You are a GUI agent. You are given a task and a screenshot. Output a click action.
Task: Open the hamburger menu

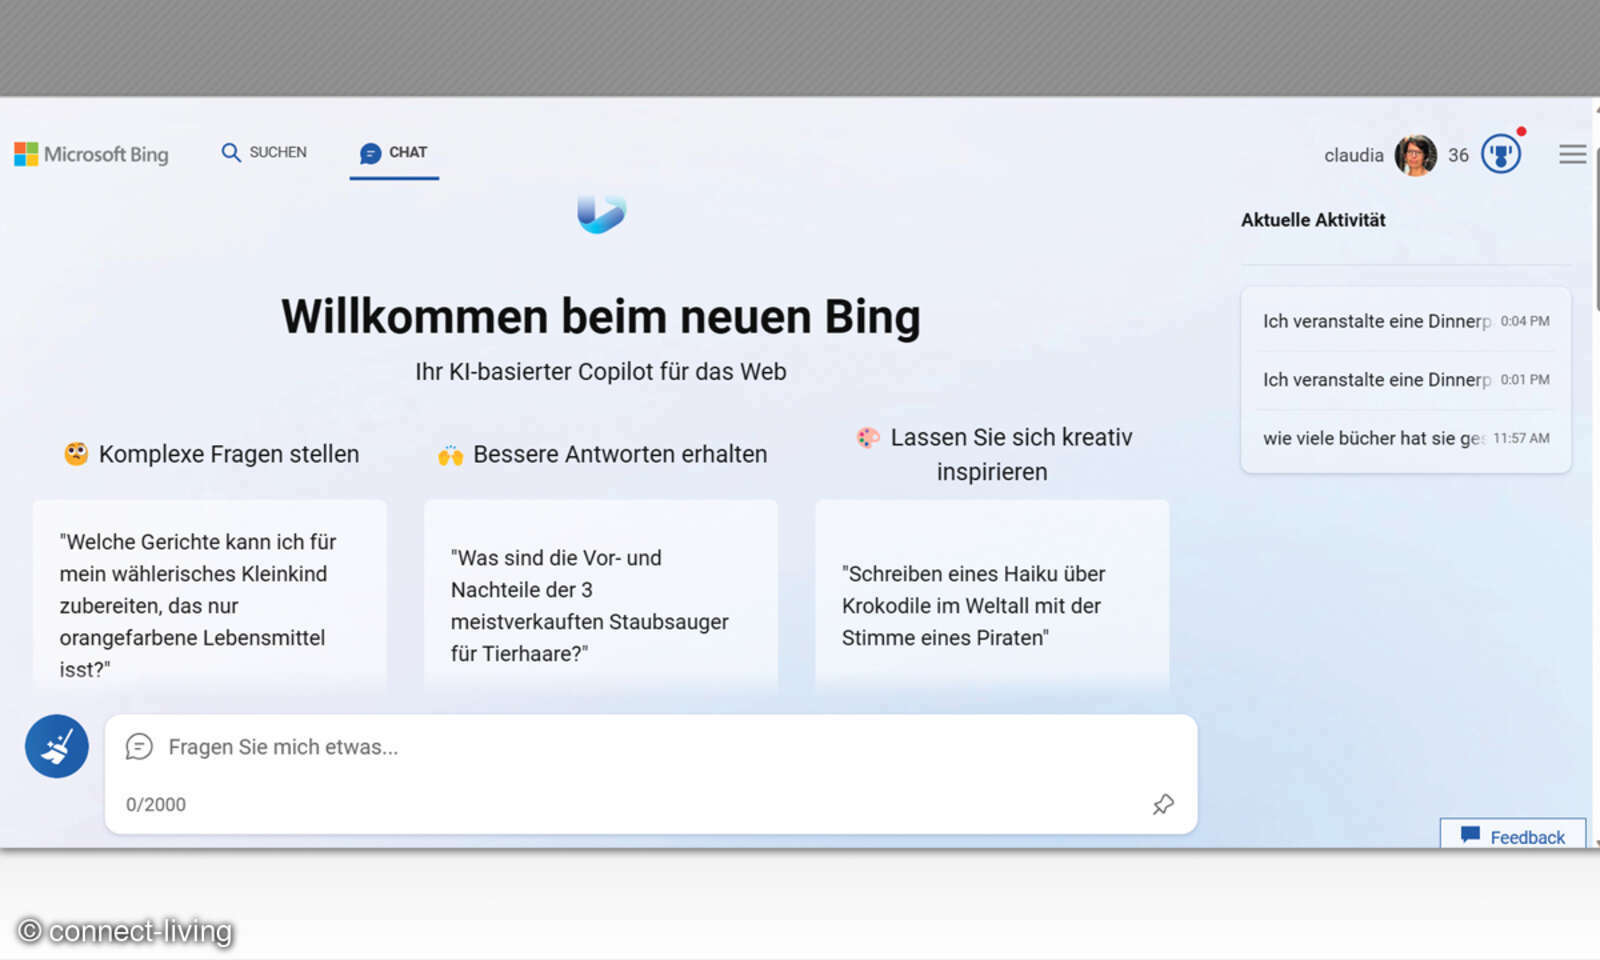coord(1572,154)
